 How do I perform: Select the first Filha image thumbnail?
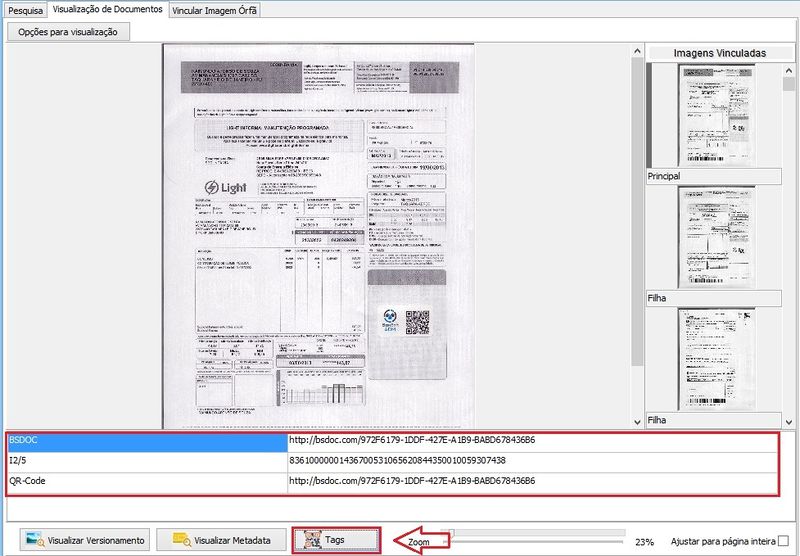(x=716, y=237)
